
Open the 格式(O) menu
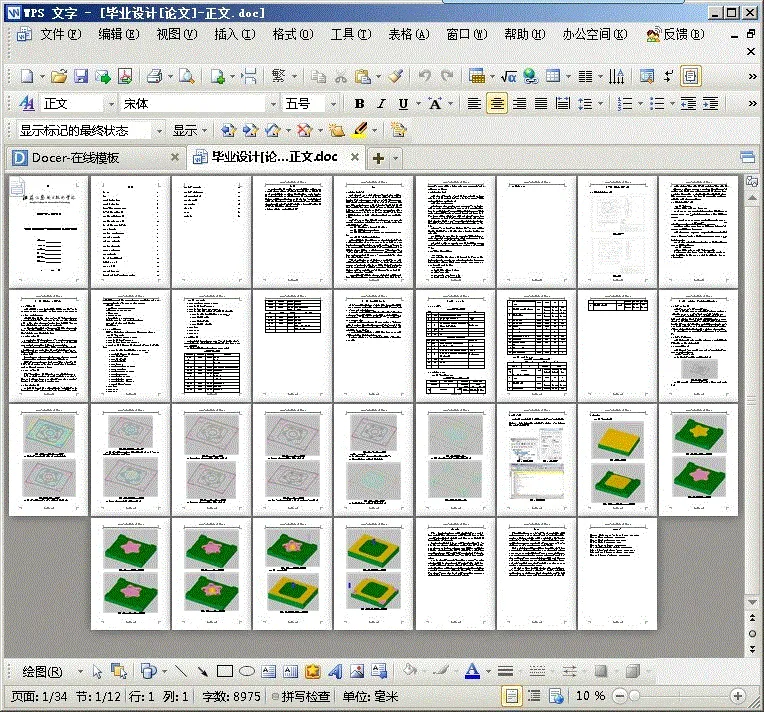pos(292,34)
